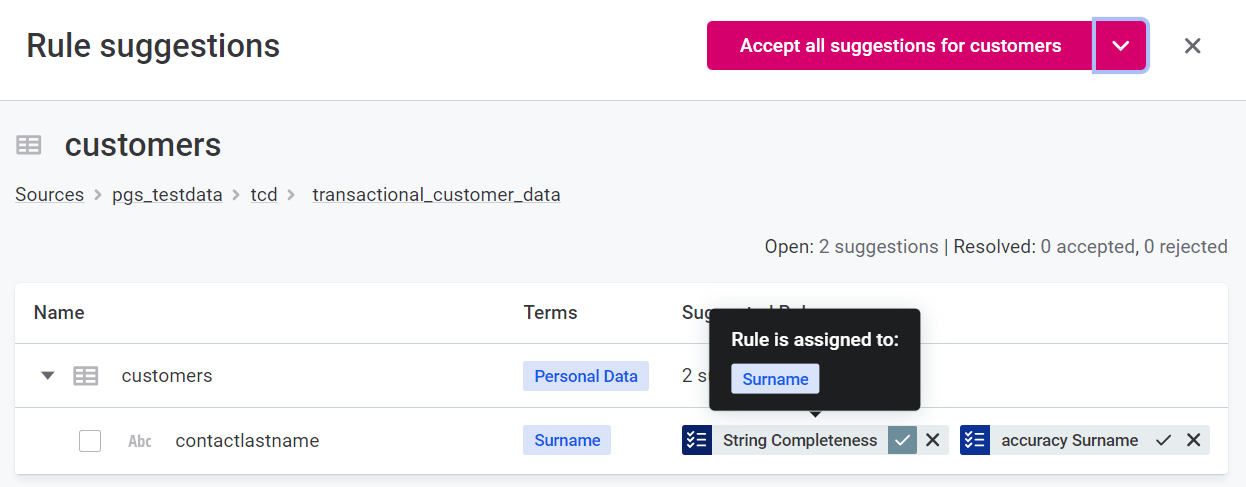Tick the contactlastname checkbox
The width and height of the screenshot is (1246, 487).
(x=90, y=441)
